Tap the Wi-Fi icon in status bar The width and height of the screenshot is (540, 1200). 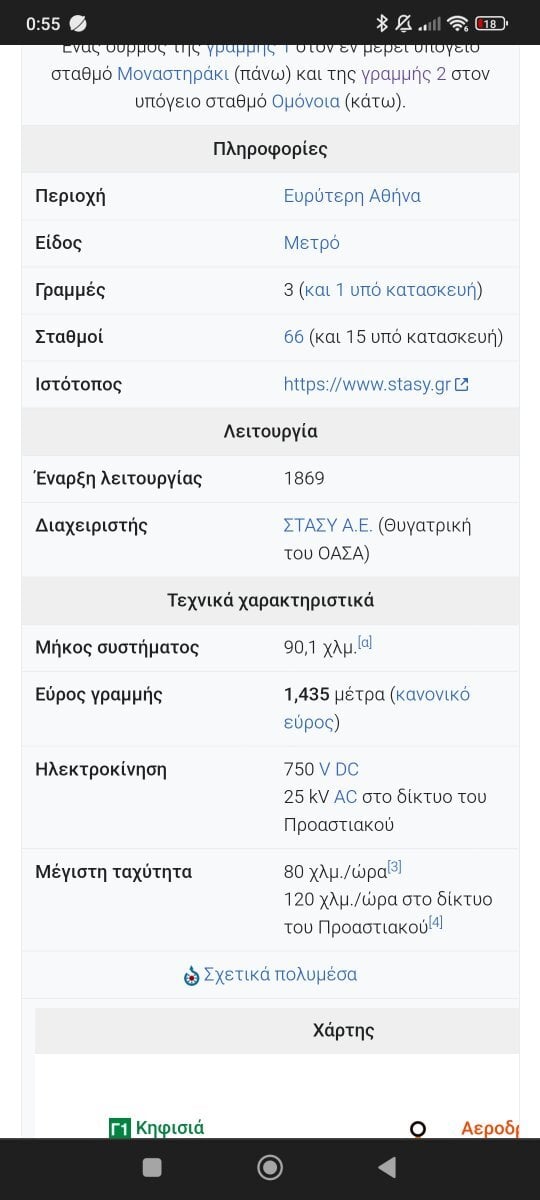458,22
